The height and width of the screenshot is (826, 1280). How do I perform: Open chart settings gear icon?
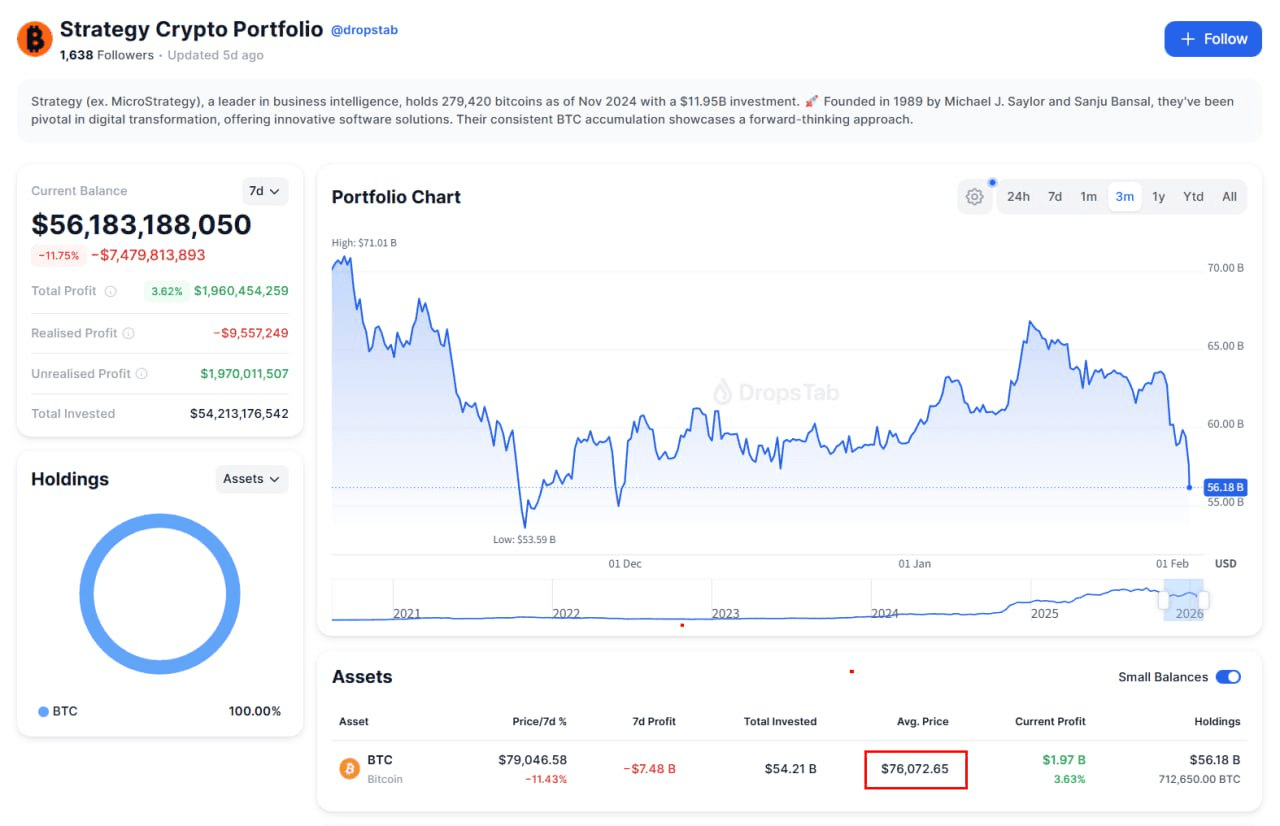pyautogui.click(x=974, y=197)
